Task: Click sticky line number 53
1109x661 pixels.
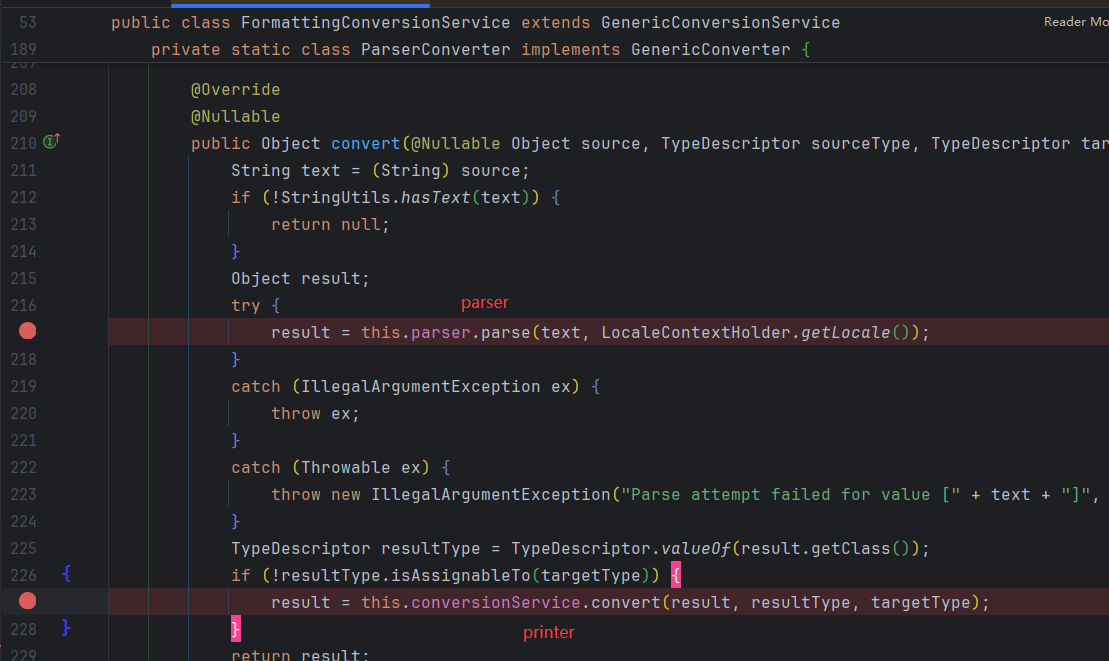Action: click(28, 23)
